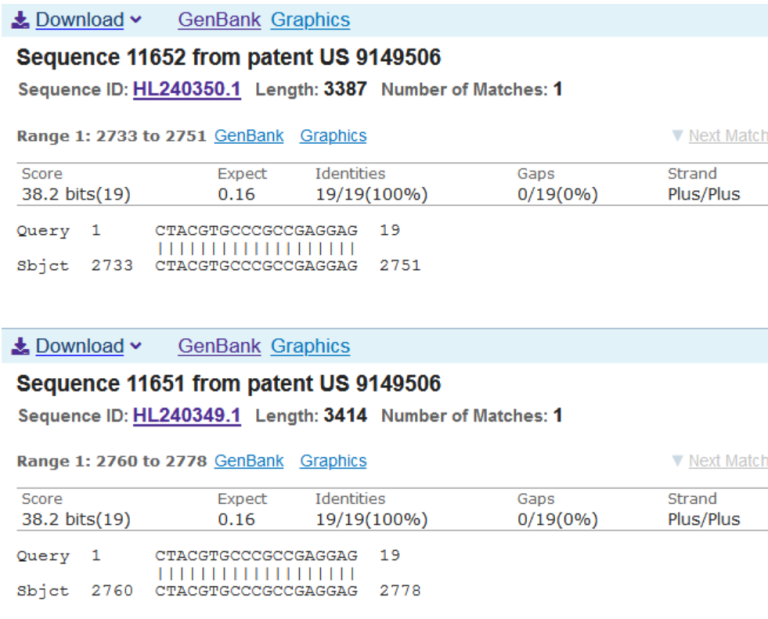Screen dimensions: 768x619
Task: Click GenBank link for Range 2760 to 2778
Action: tap(249, 461)
